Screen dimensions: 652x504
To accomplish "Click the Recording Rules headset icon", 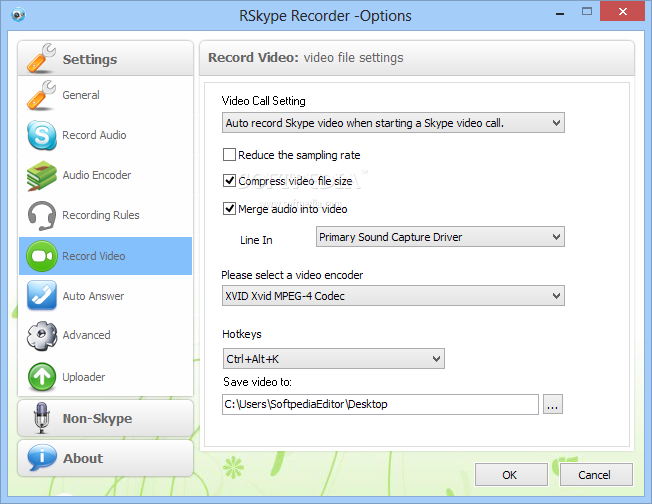I will (x=42, y=215).
